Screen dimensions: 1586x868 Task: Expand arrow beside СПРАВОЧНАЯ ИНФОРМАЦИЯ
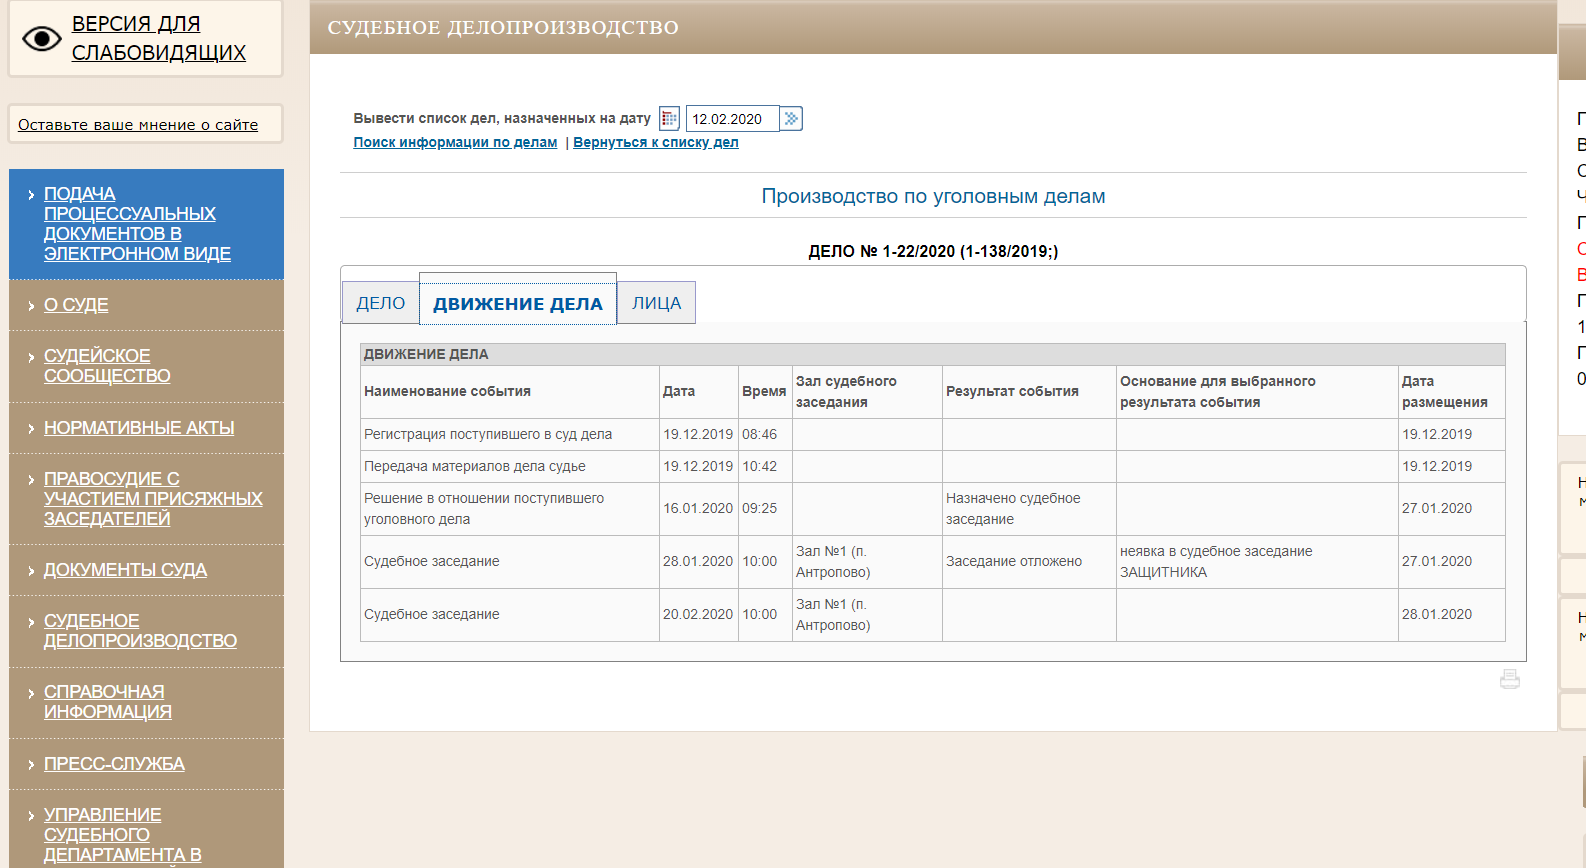tap(31, 693)
